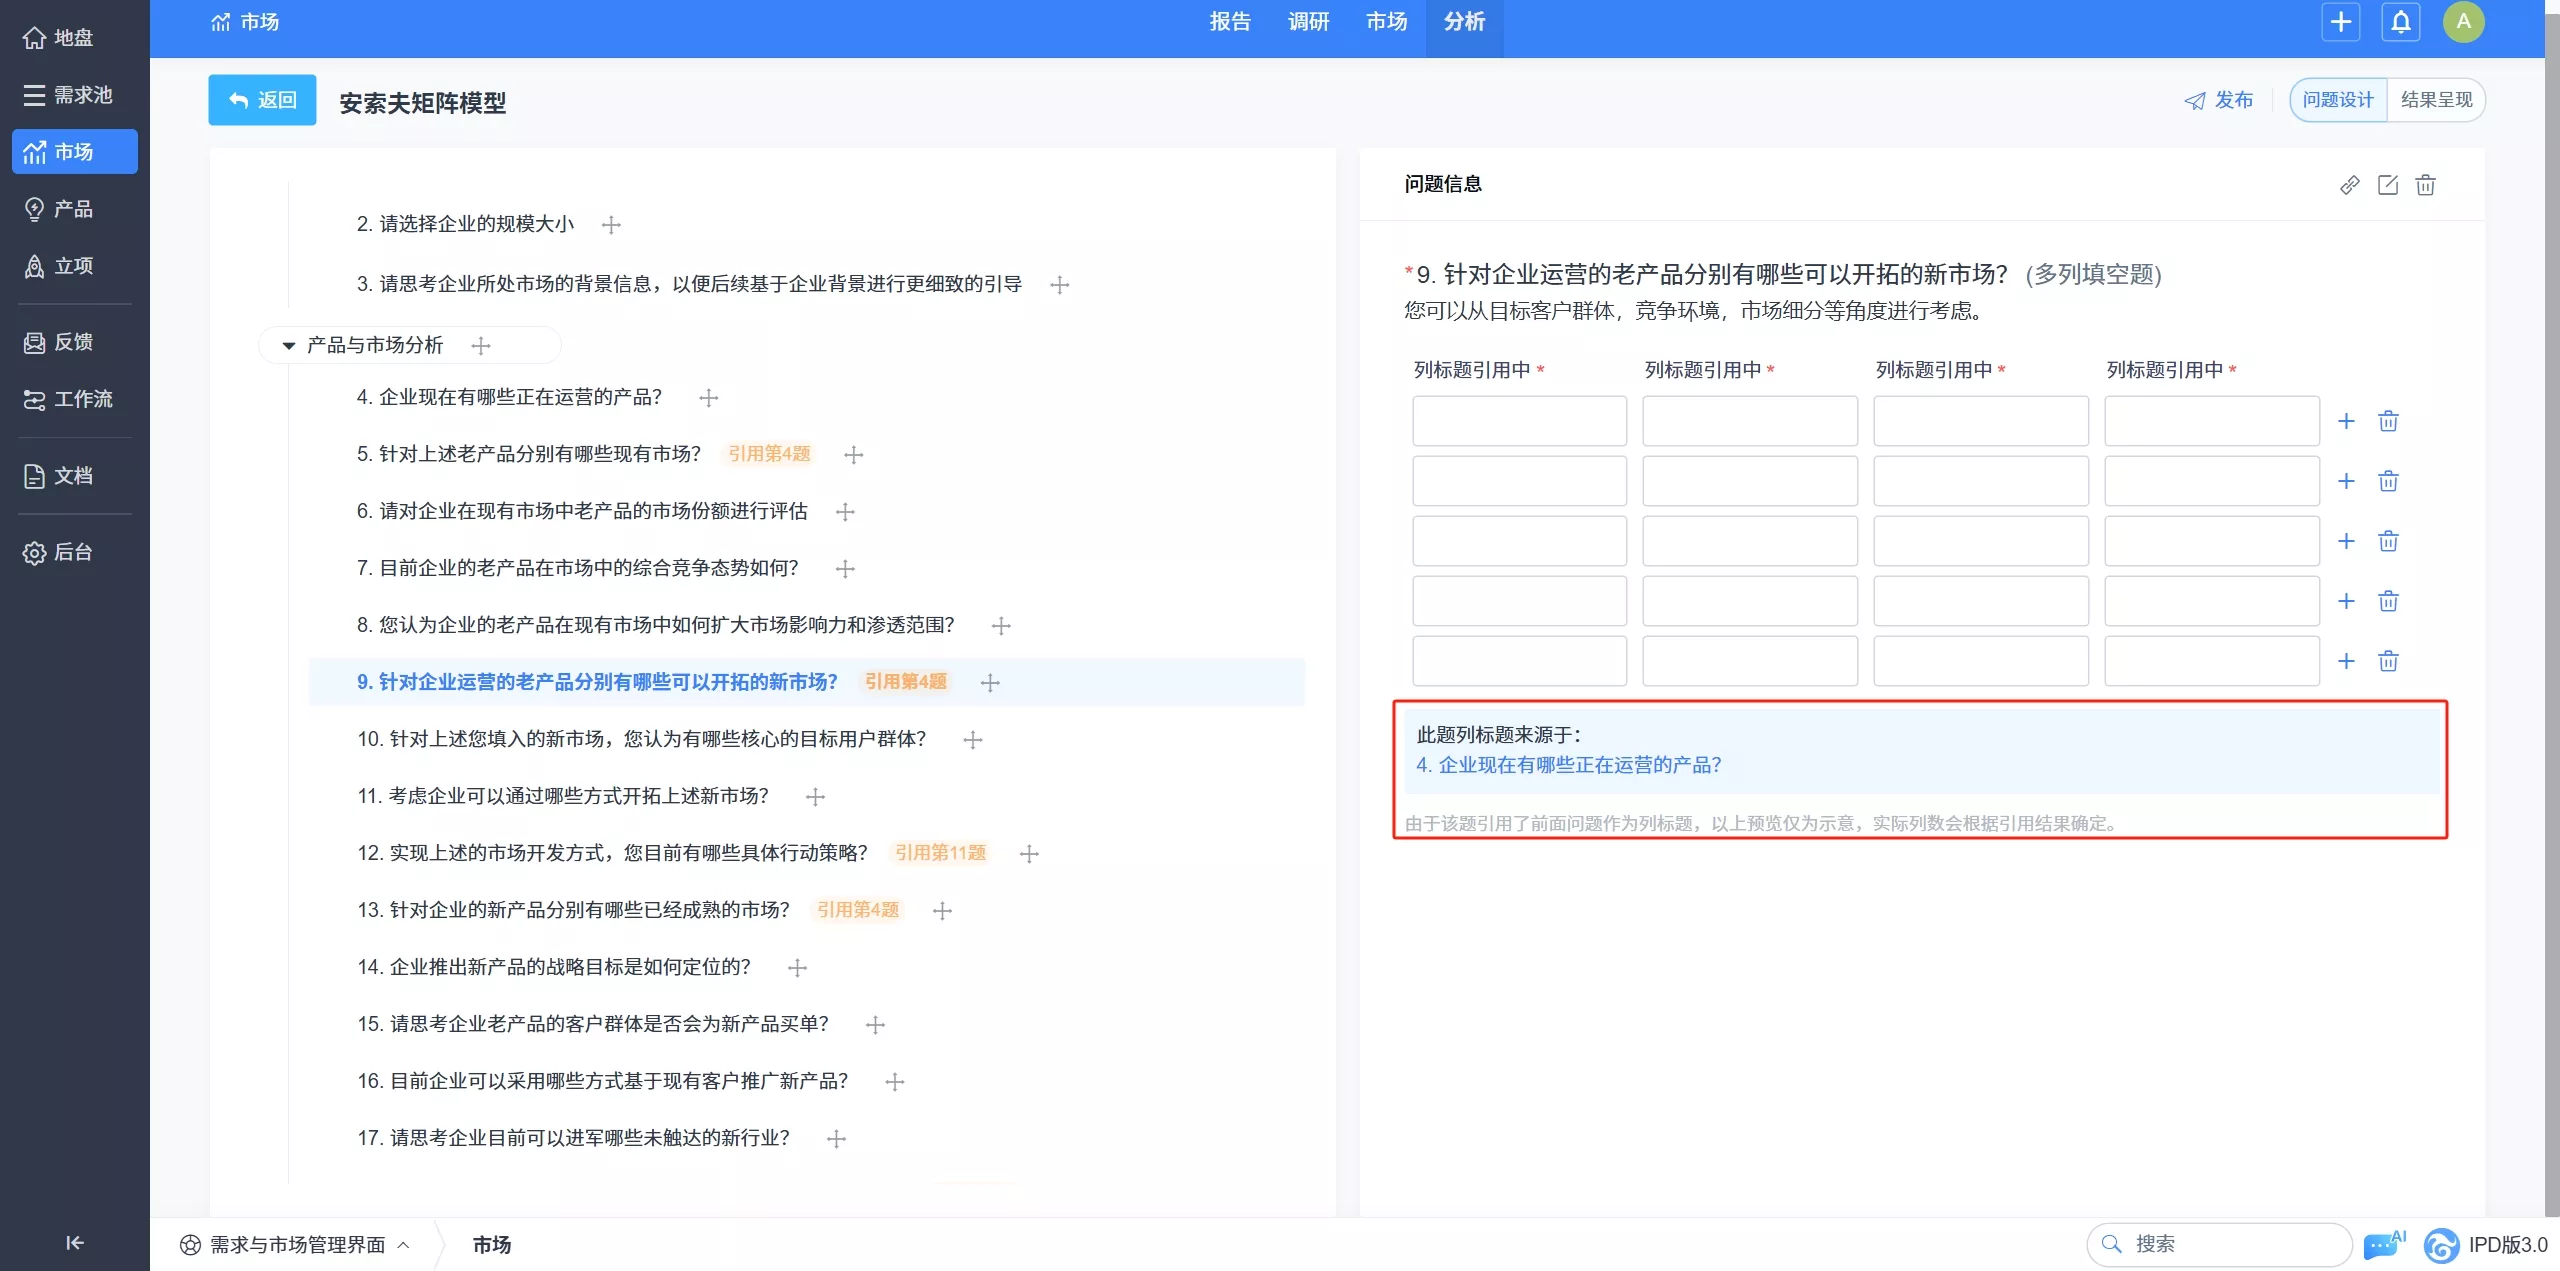Click the IPD版3.0 logo
The image size is (2560, 1271).
[2486, 1245]
